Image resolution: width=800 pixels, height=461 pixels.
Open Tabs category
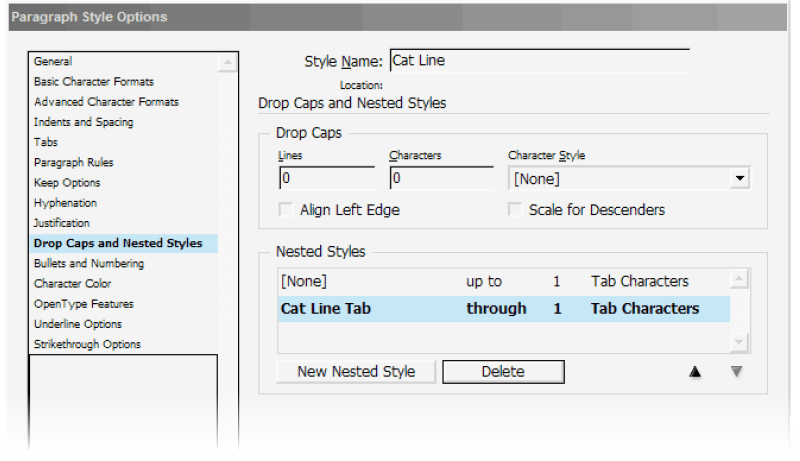click(x=46, y=142)
